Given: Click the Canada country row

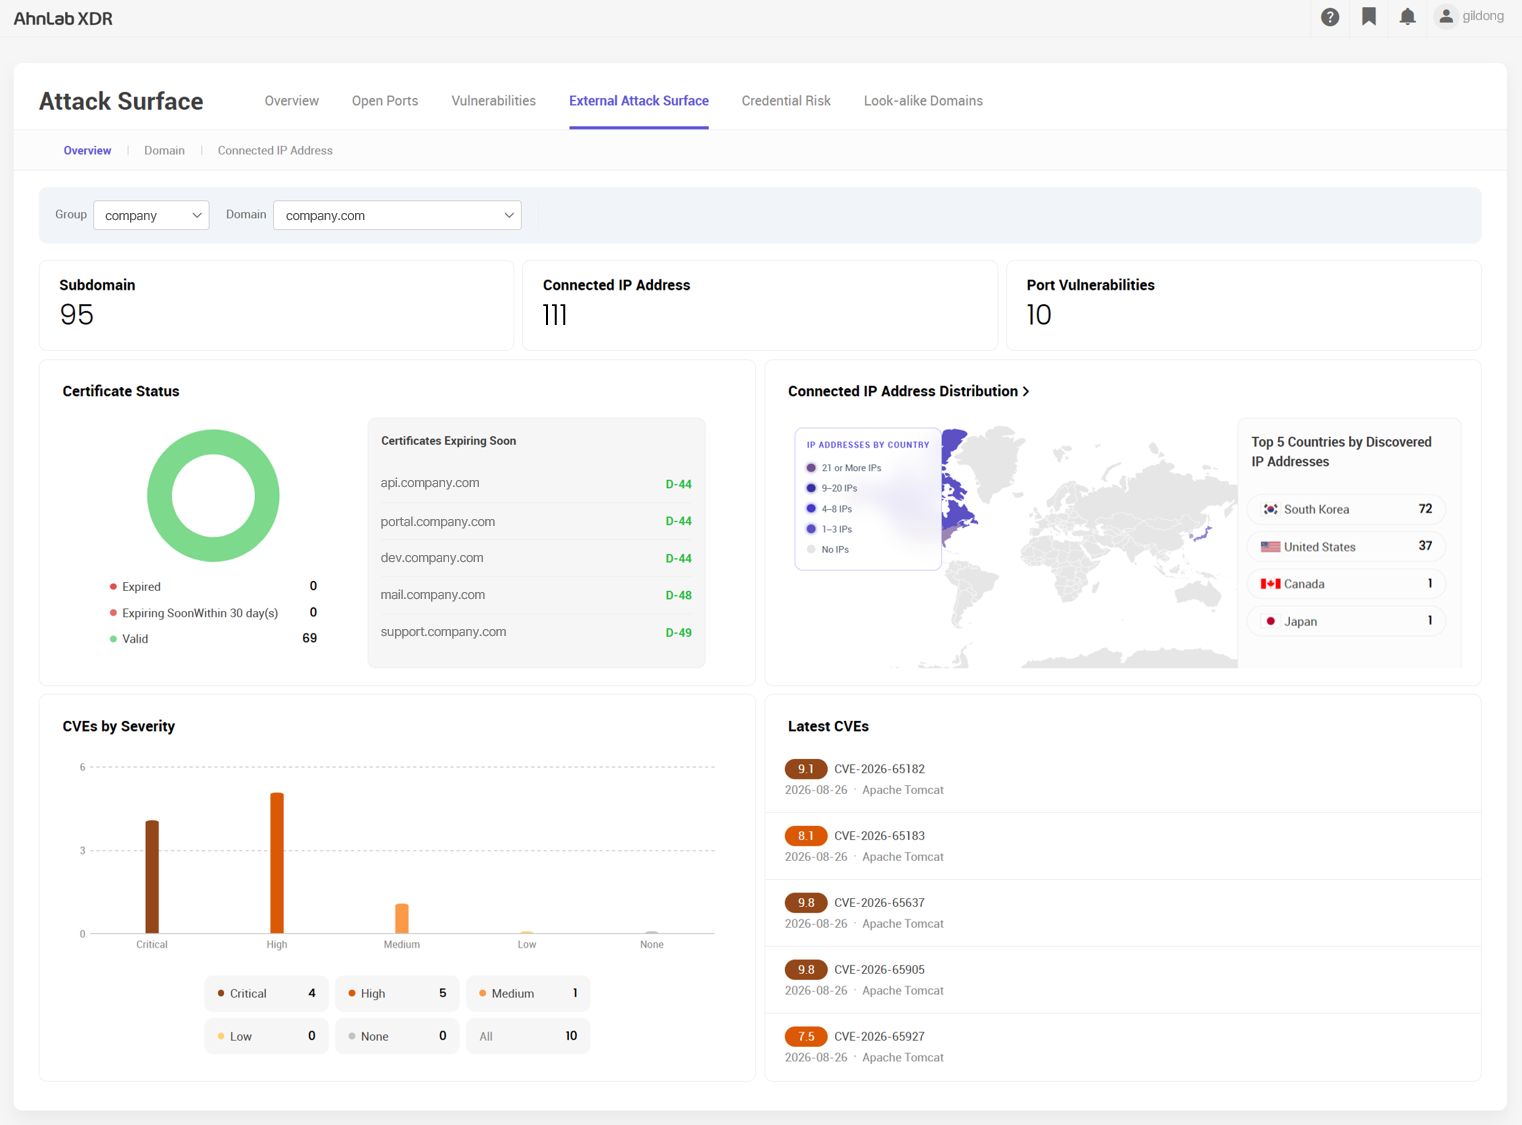Looking at the screenshot, I should coord(1345,584).
